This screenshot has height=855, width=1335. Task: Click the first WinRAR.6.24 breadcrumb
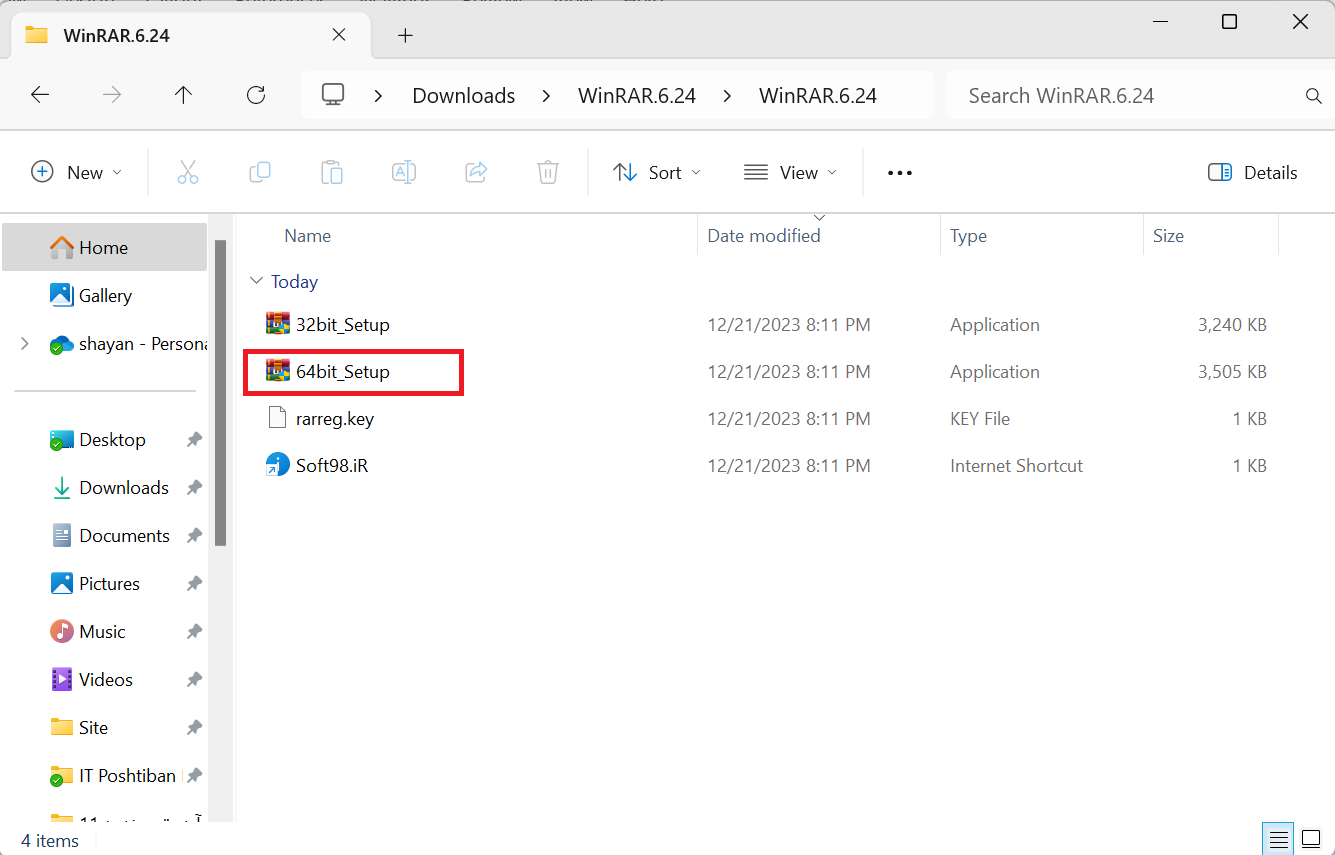(637, 96)
